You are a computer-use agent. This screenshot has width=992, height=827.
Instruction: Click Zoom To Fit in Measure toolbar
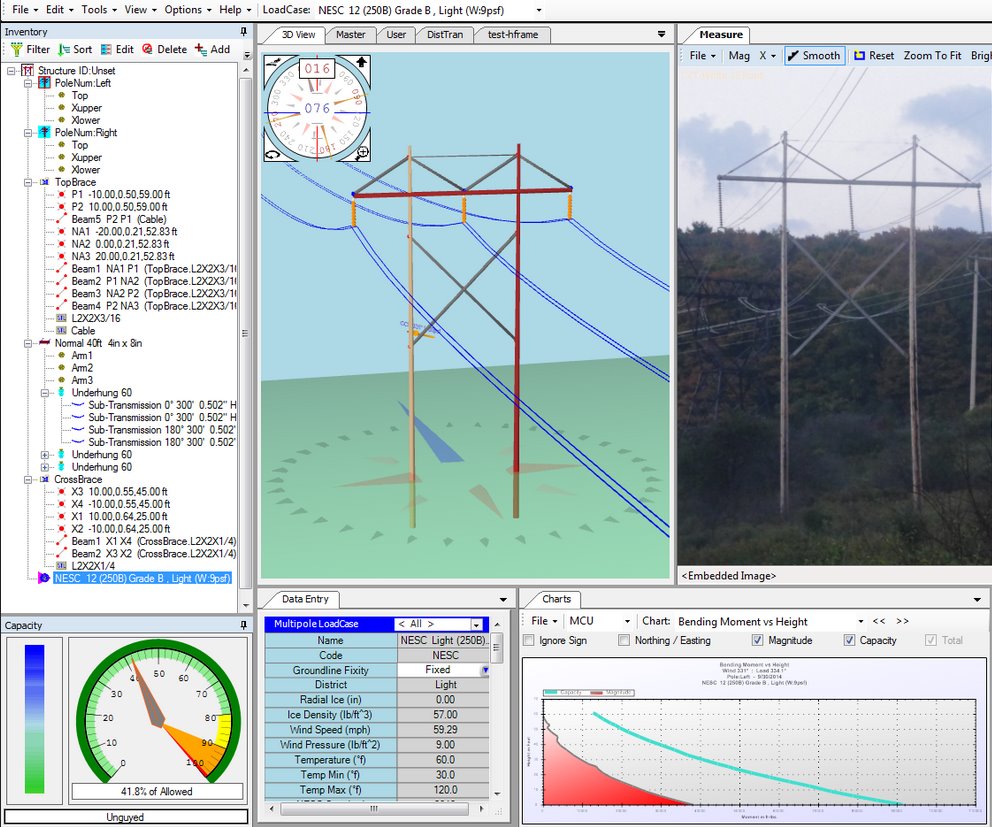932,56
